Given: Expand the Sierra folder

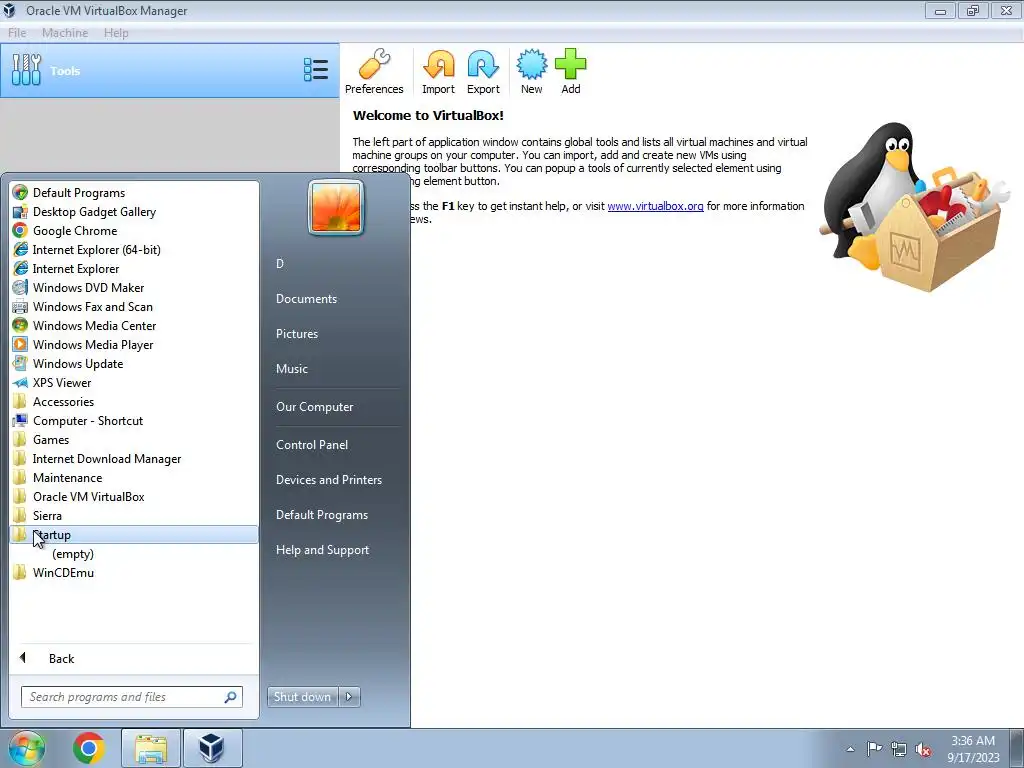Looking at the screenshot, I should point(134,515).
